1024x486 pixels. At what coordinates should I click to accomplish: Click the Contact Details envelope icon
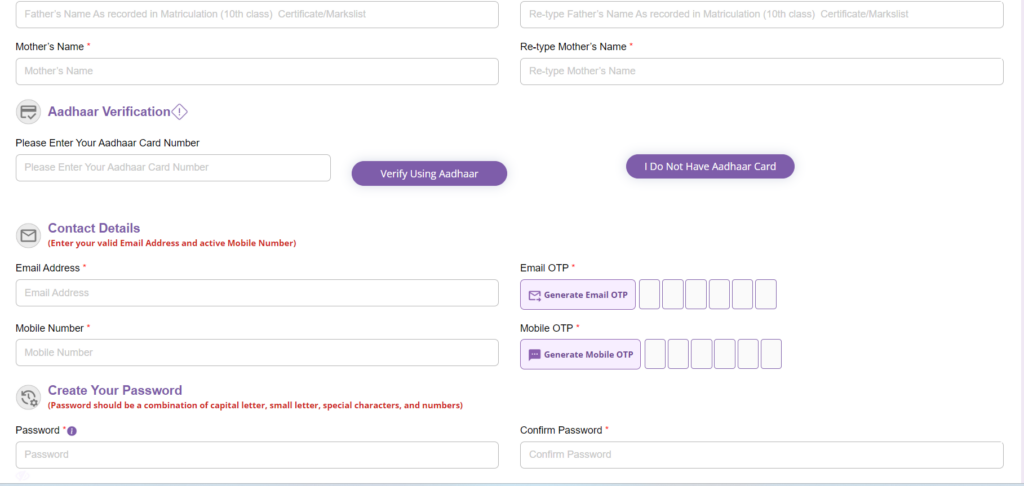coord(28,236)
